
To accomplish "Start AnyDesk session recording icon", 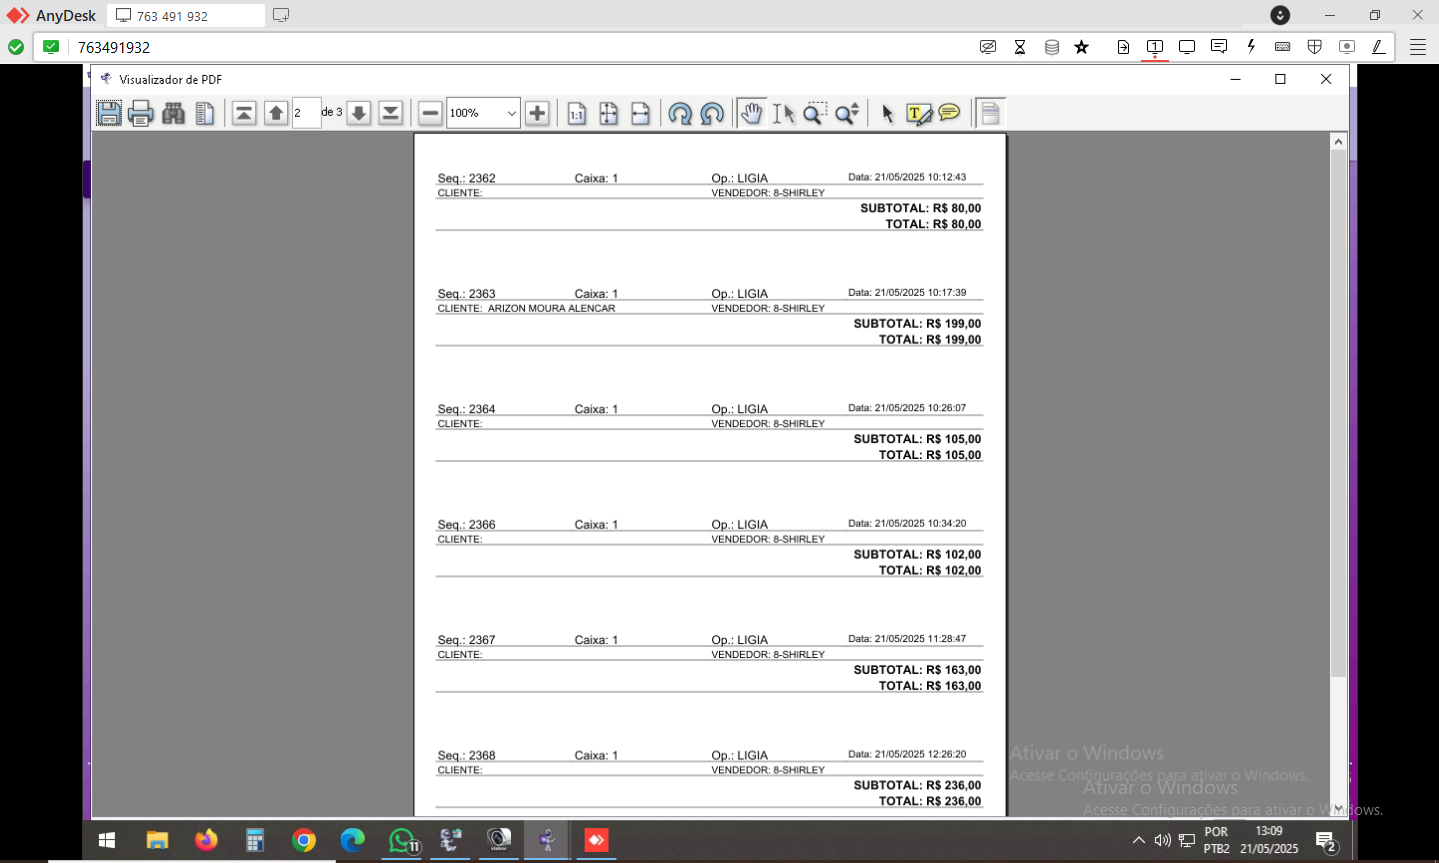I will click(x=1347, y=47).
